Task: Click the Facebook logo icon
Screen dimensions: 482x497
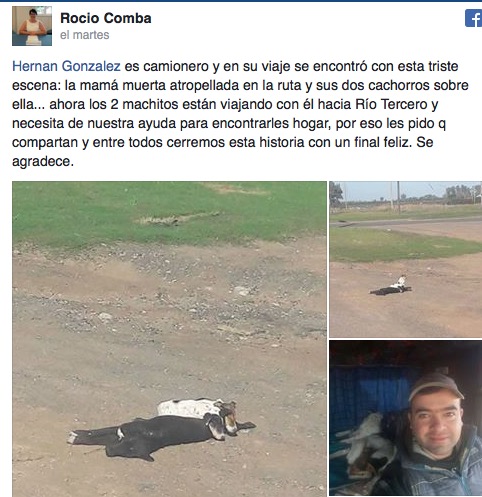Action: tap(474, 18)
